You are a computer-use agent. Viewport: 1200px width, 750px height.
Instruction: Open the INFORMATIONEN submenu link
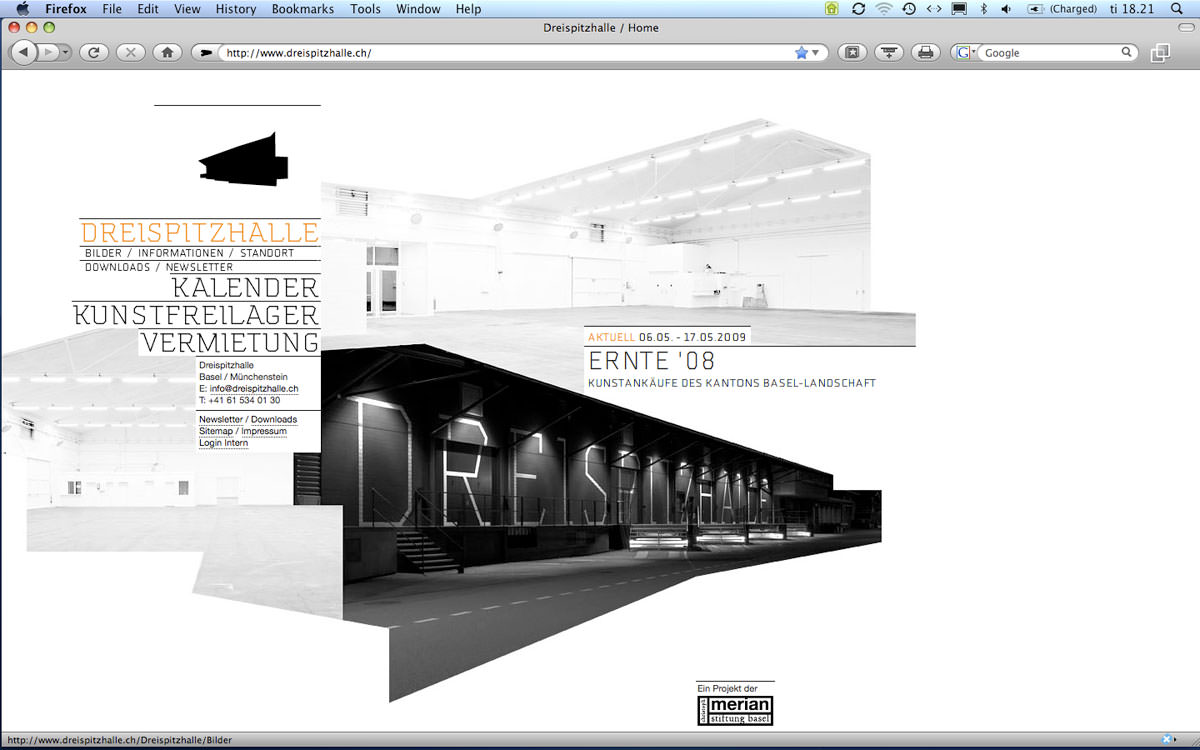click(x=181, y=254)
